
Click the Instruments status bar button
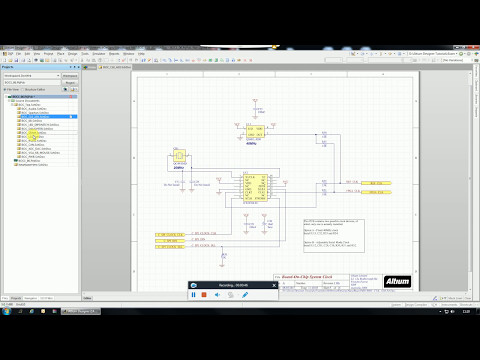(x=449, y=305)
